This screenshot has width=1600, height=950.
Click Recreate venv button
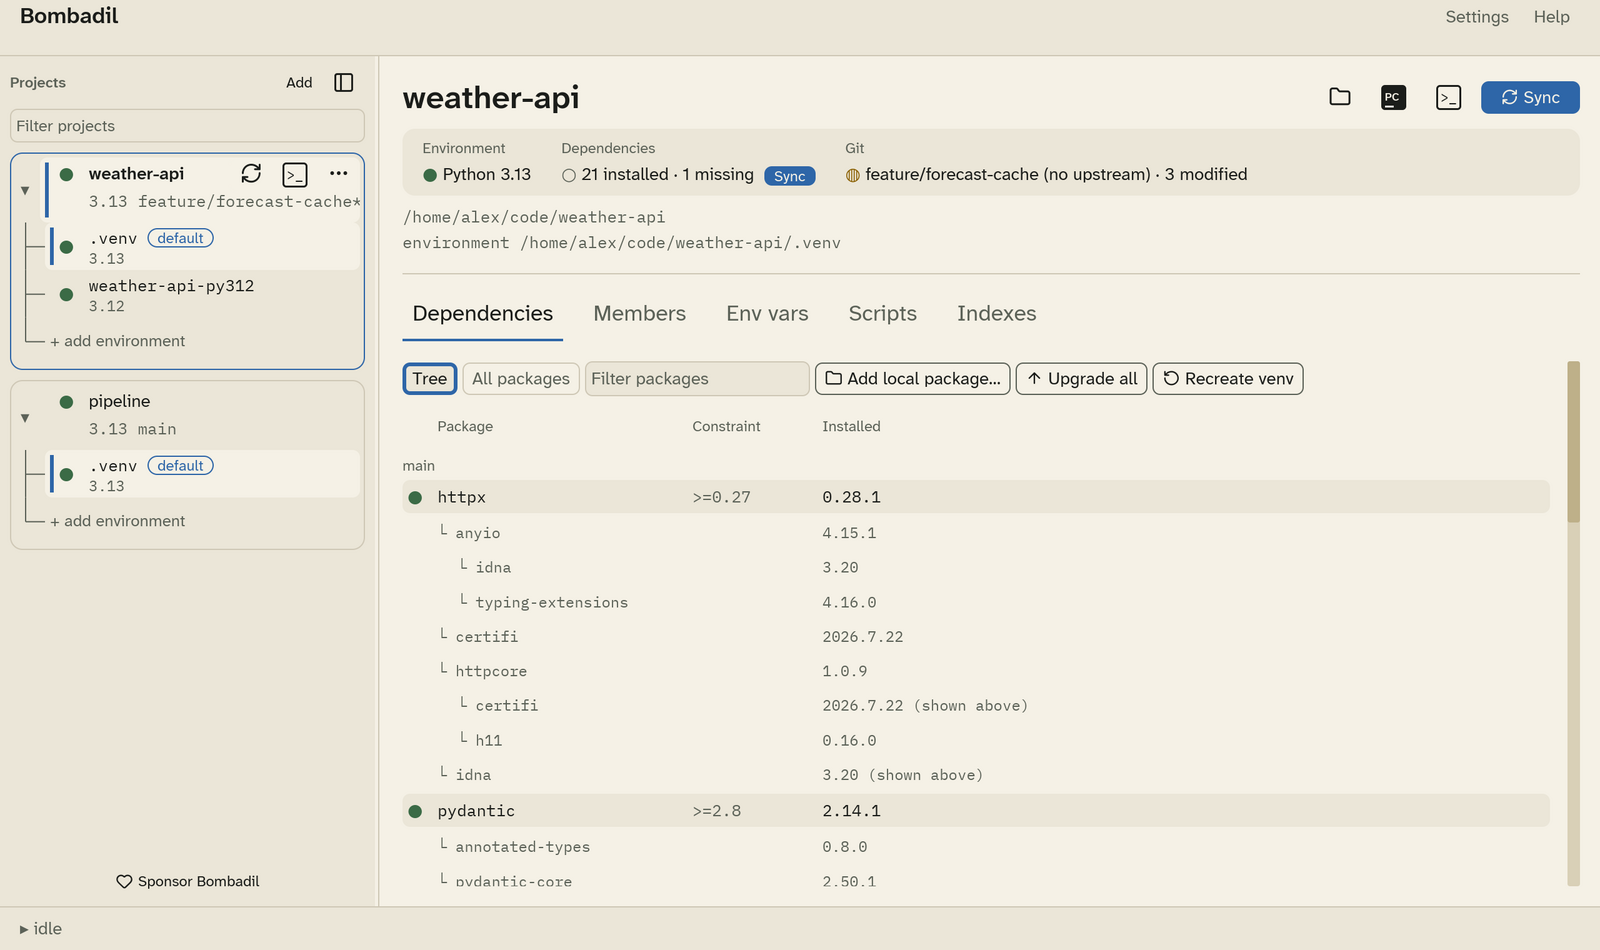point(1228,379)
